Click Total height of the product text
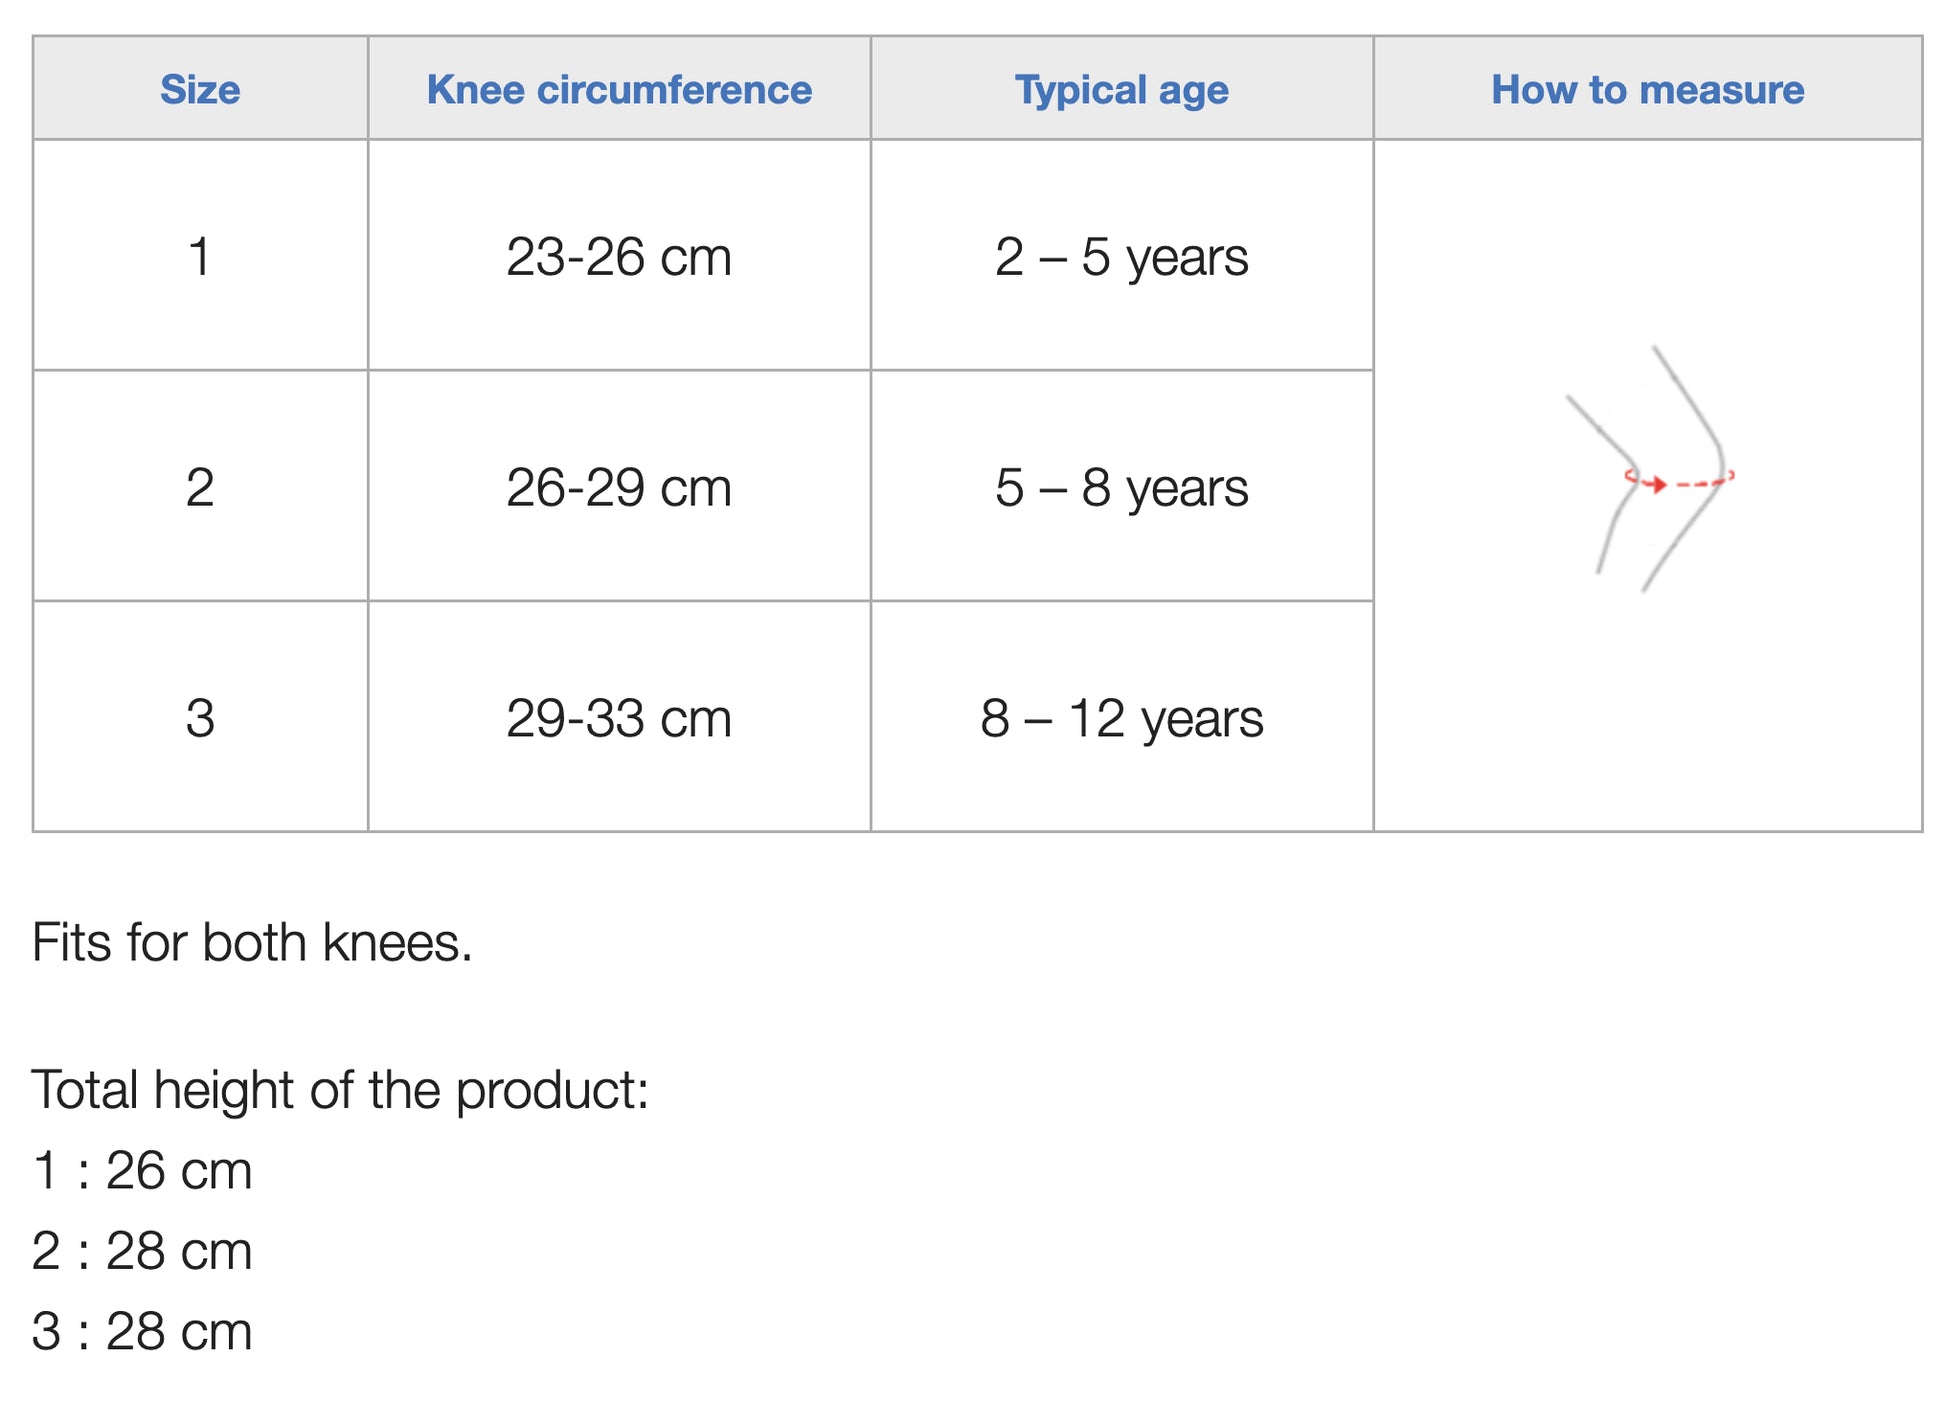 point(341,1090)
